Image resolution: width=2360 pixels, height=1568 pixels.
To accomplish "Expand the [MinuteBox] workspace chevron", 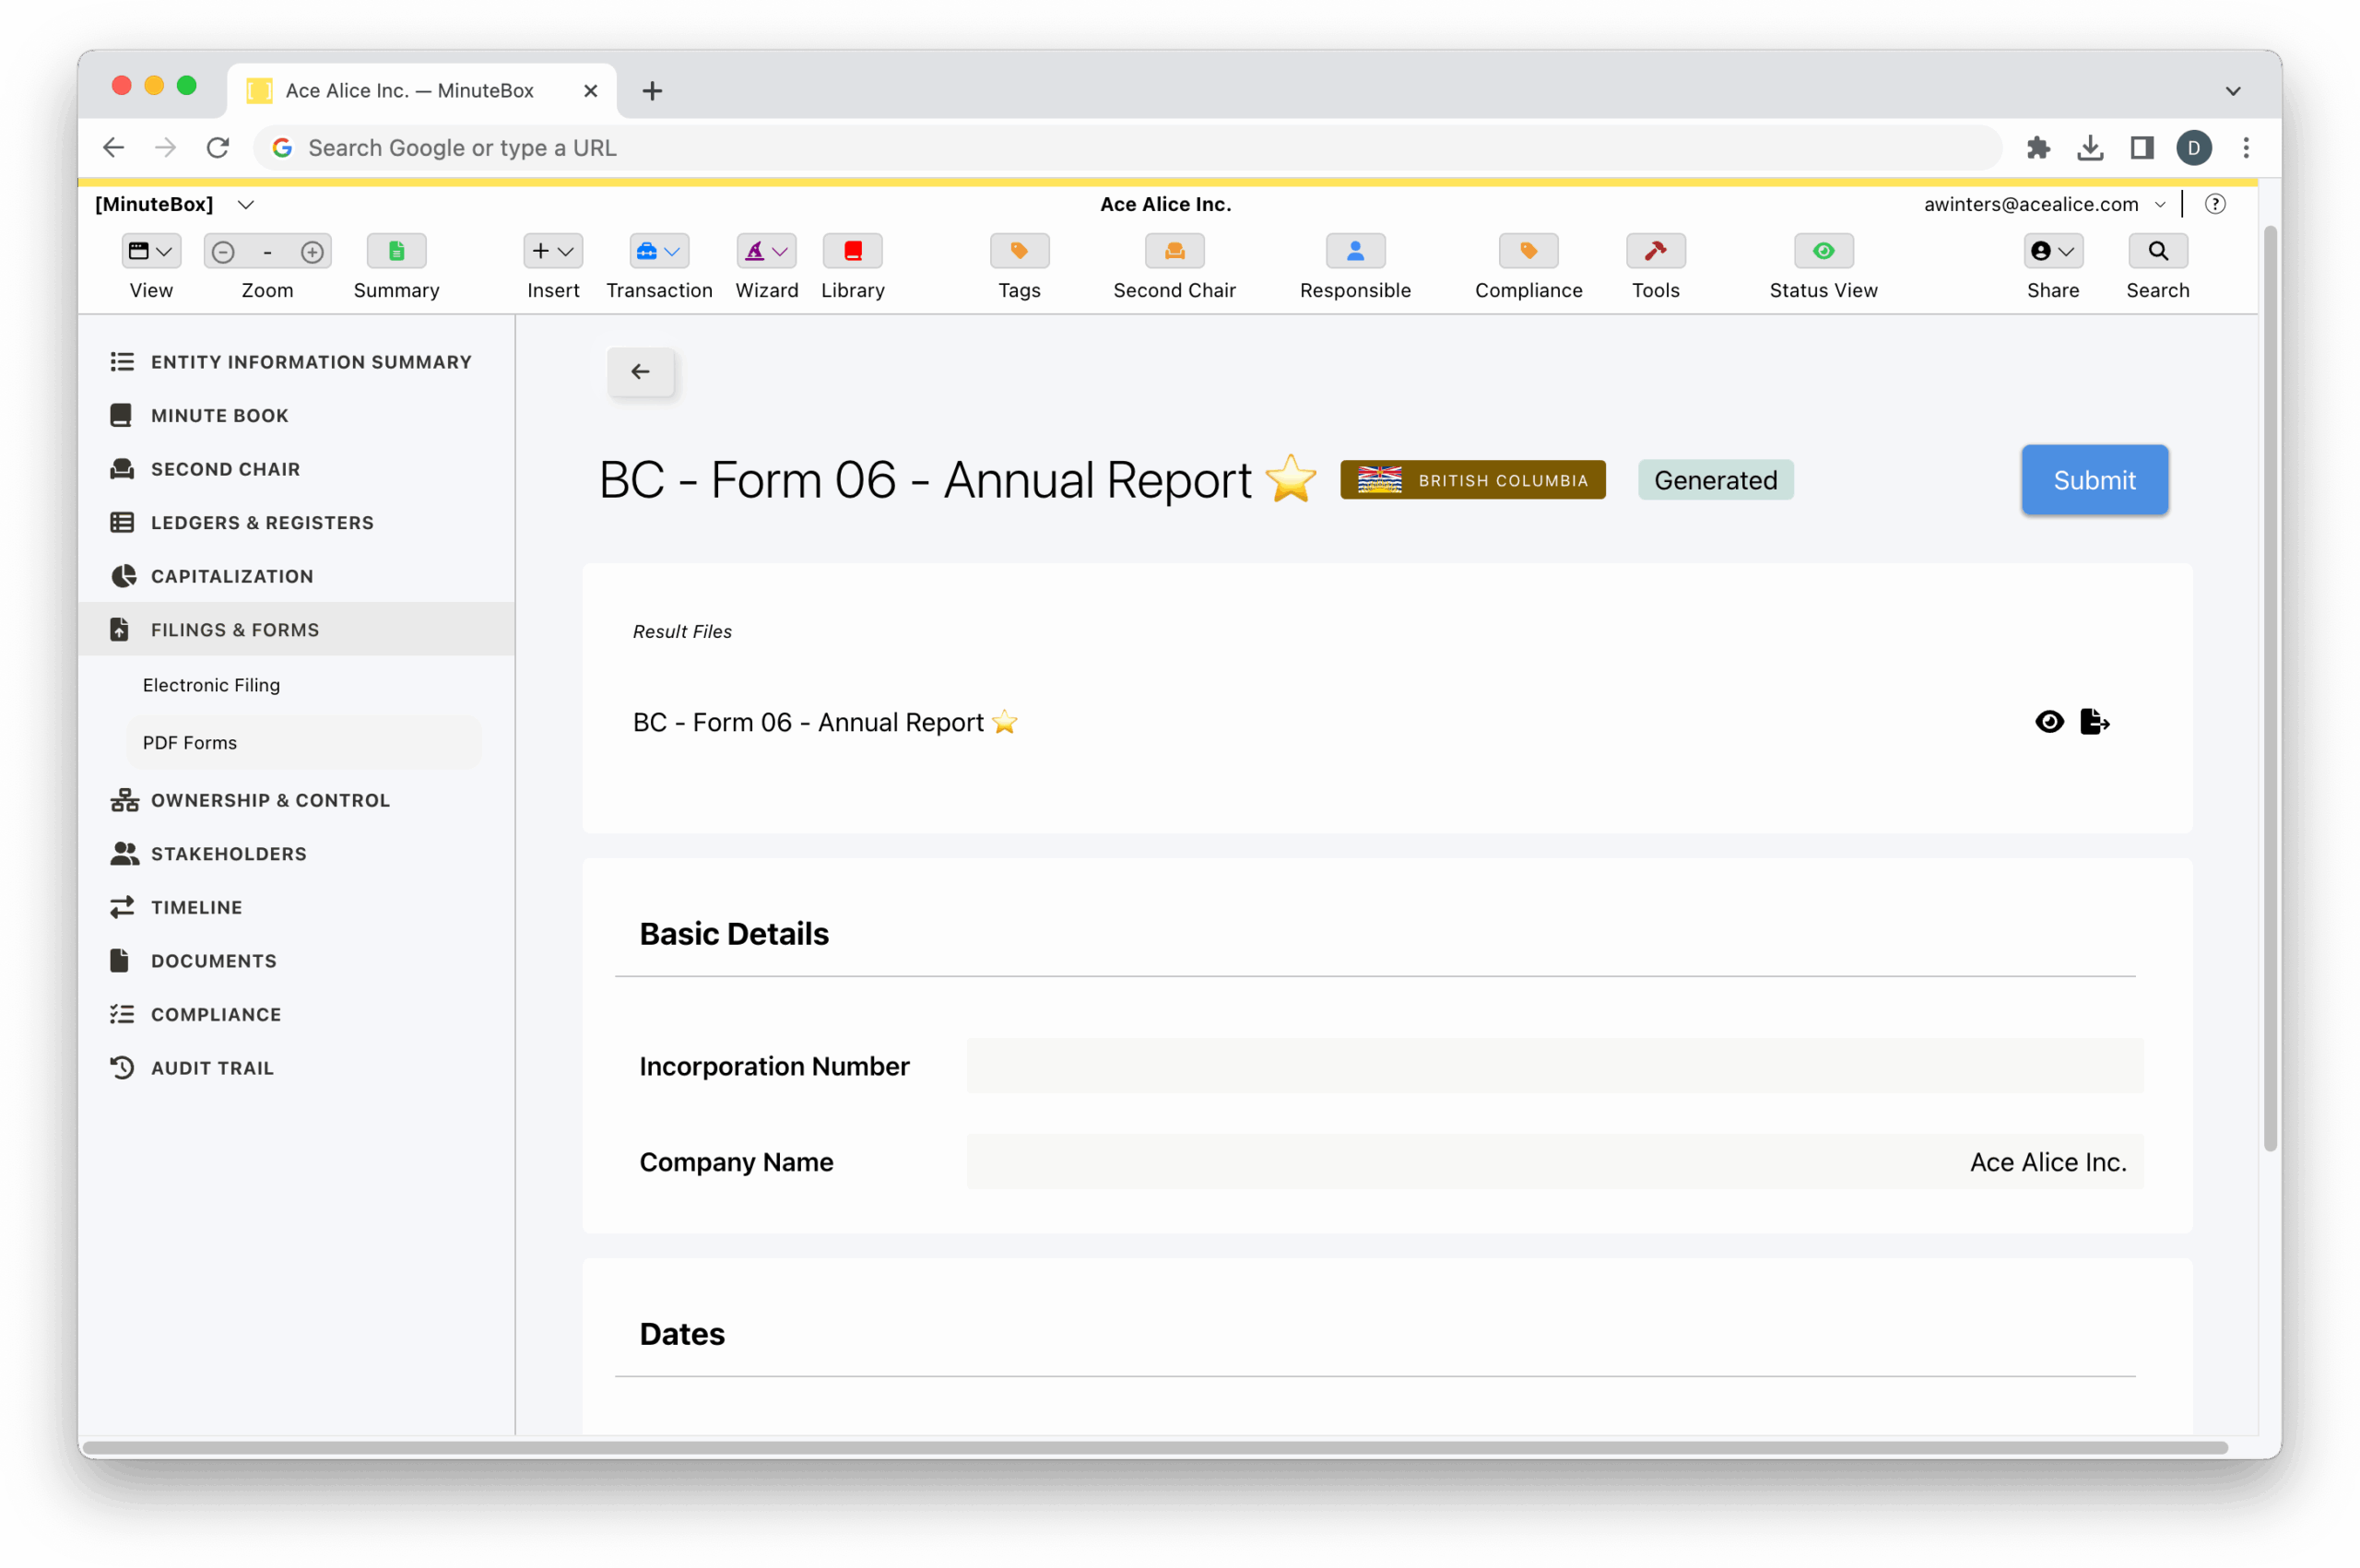I will coord(246,205).
